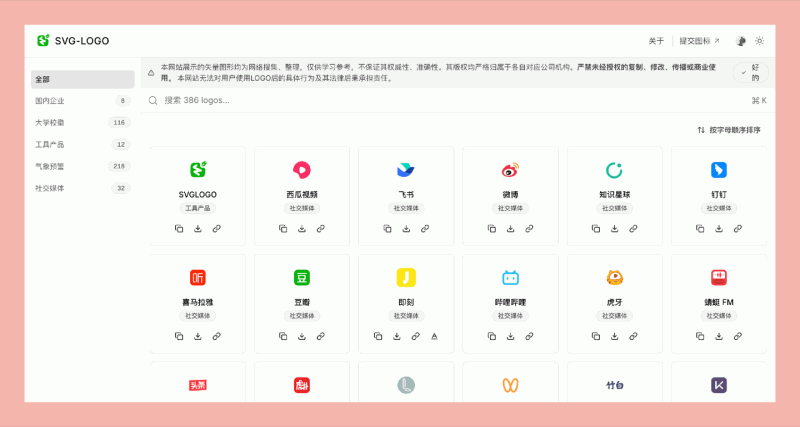
Task: Copy the 即刻 logo SVG
Action: pos(378,336)
